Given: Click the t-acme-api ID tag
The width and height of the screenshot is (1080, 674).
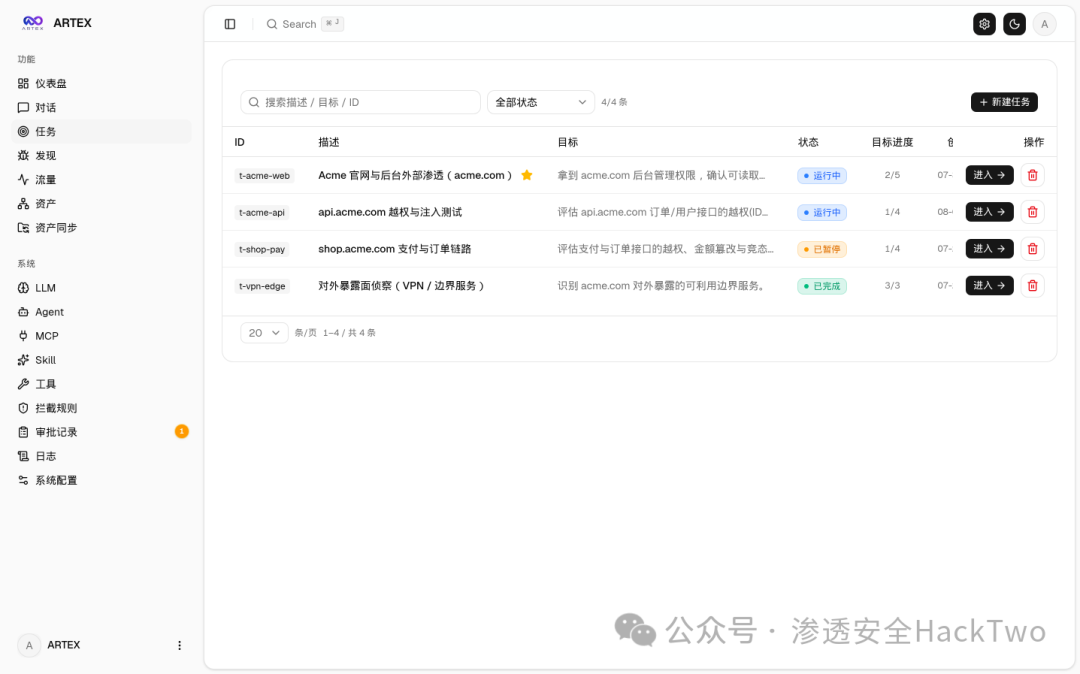Looking at the screenshot, I should coord(262,212).
